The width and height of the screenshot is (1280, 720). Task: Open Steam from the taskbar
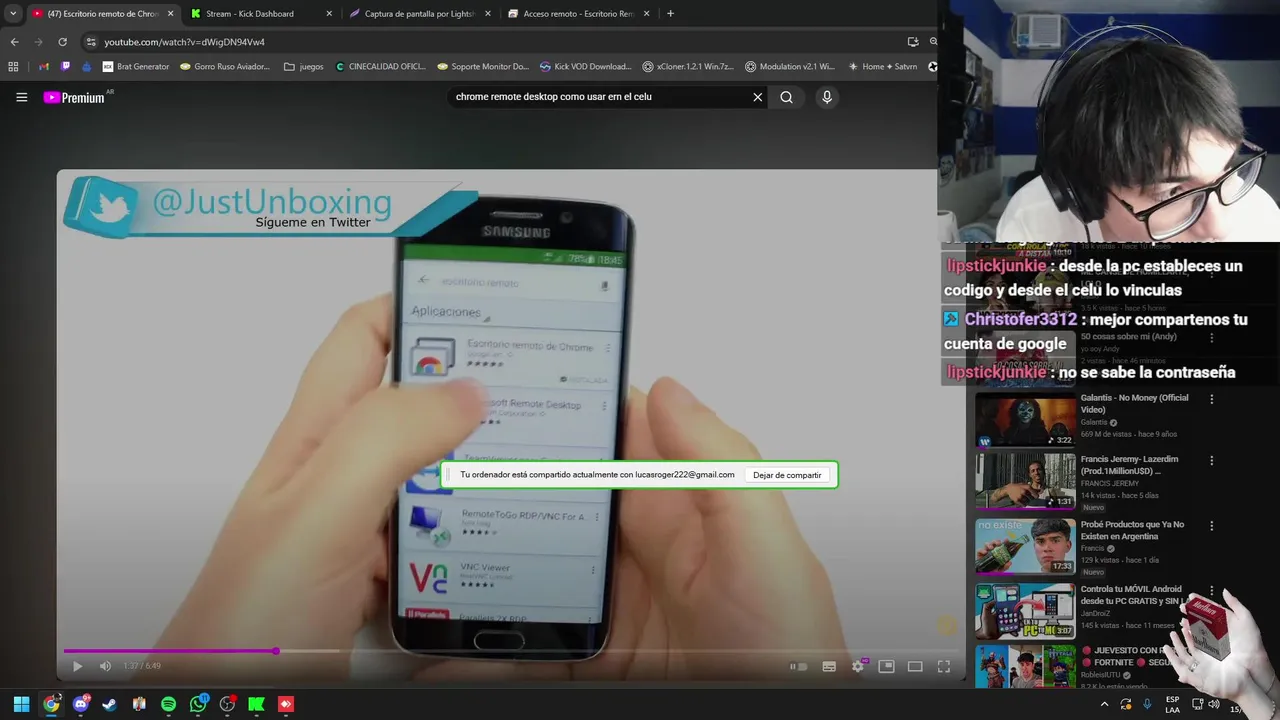[110, 704]
